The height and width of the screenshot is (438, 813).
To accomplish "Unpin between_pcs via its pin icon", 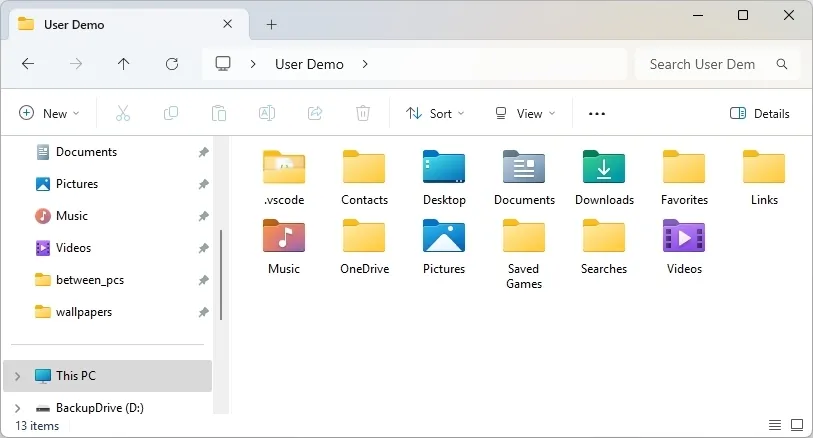I will tap(204, 280).
